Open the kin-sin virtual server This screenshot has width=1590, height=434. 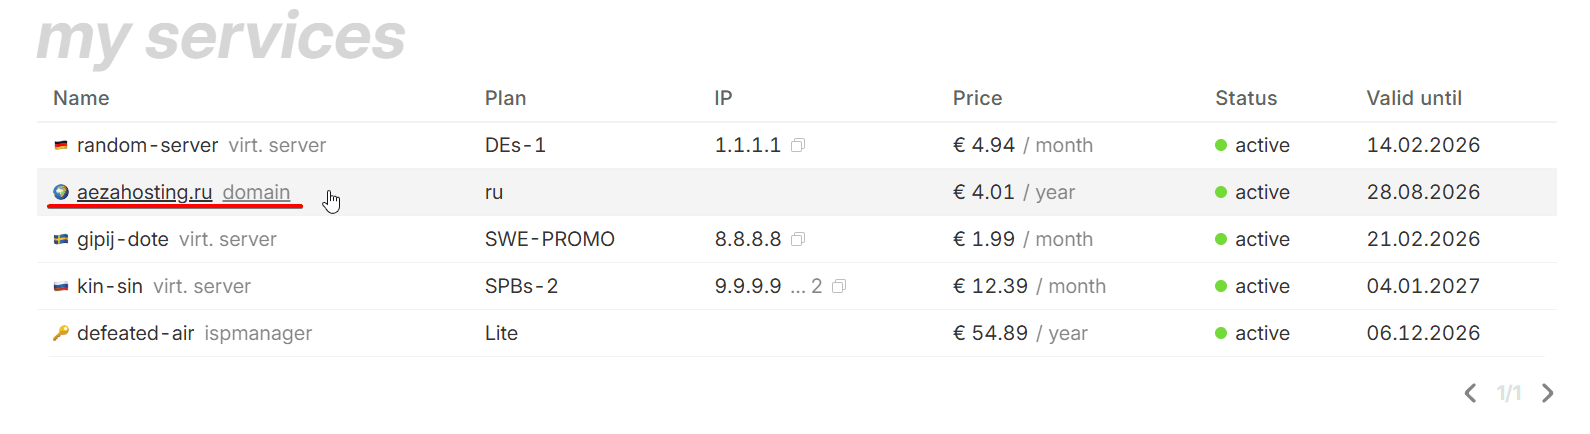point(110,287)
